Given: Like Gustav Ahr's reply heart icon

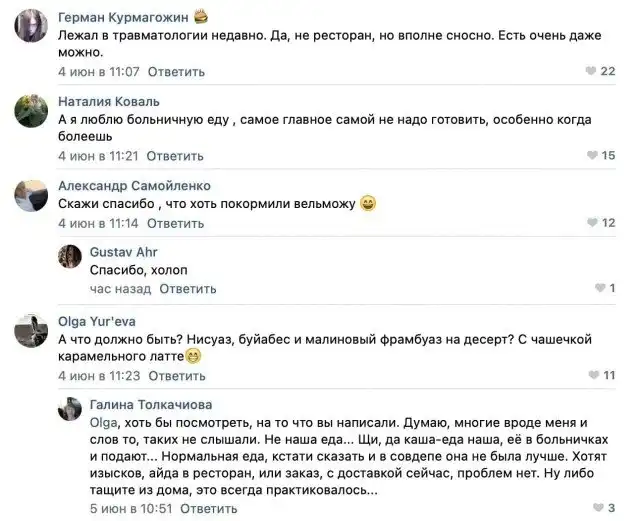Looking at the screenshot, I should 599,289.
